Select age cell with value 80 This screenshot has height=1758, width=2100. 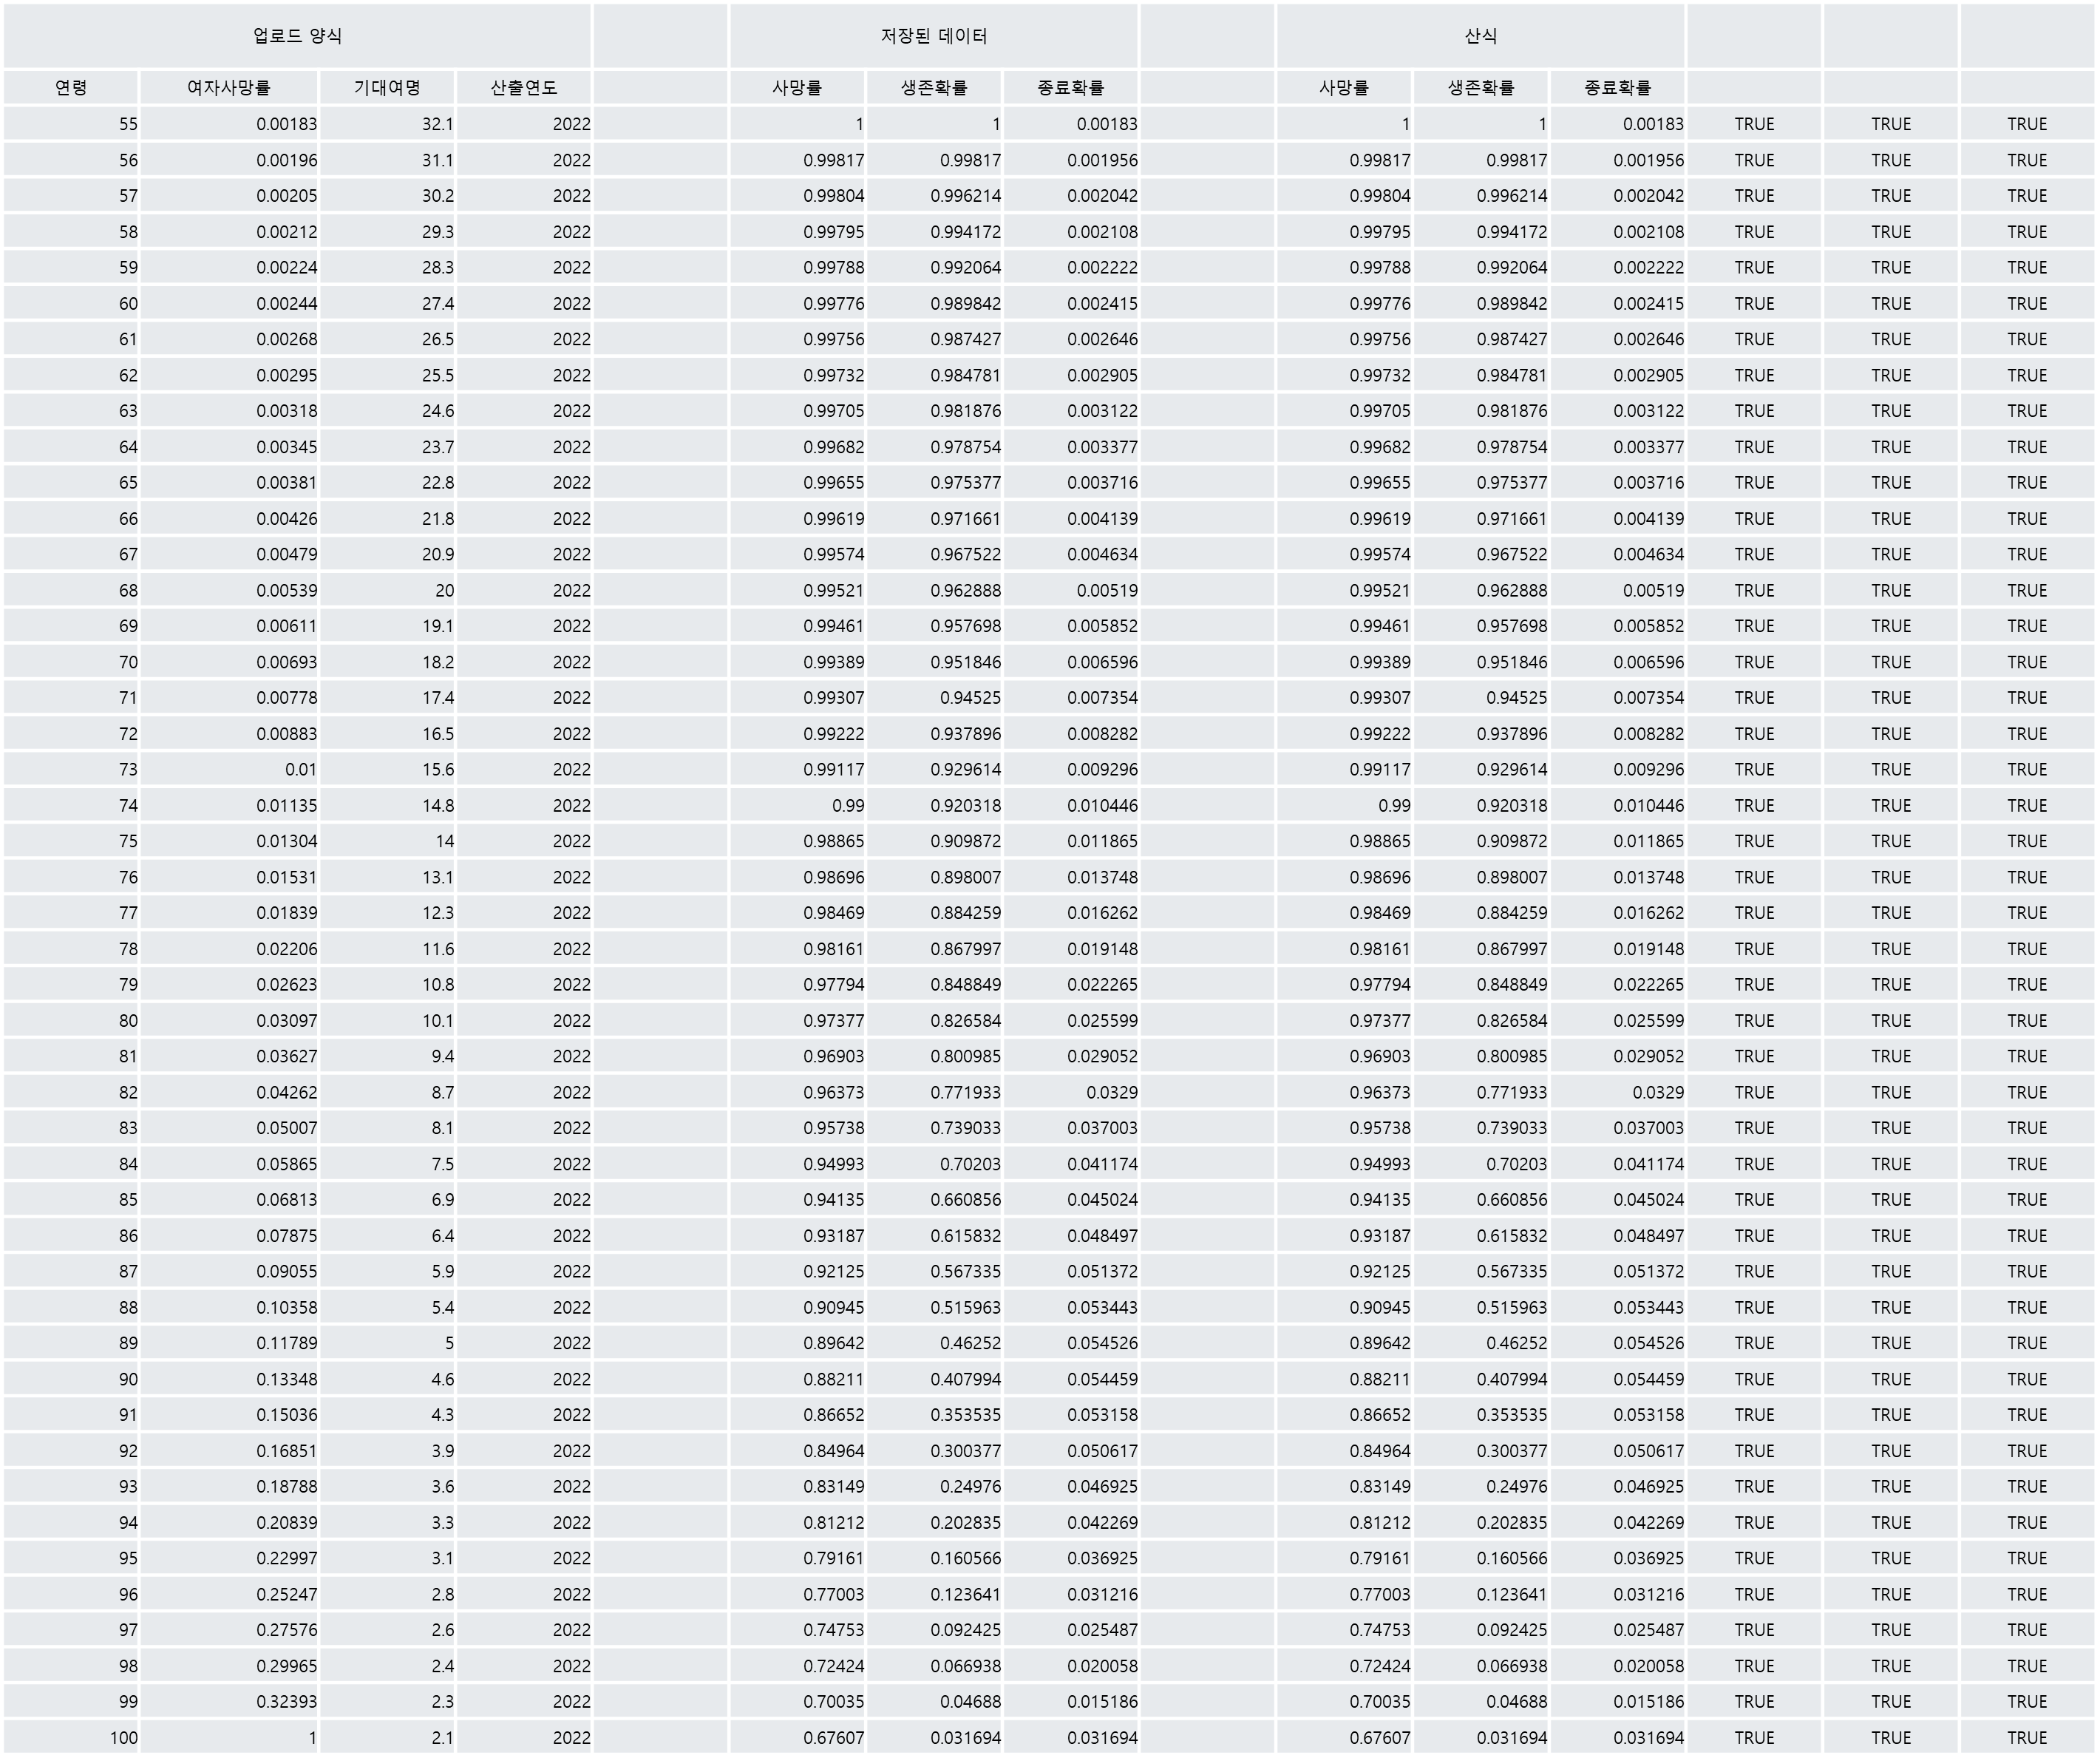[127, 1020]
